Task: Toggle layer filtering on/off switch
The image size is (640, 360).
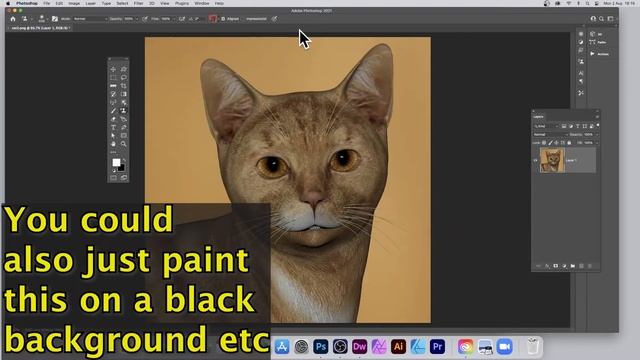Action: (598, 125)
